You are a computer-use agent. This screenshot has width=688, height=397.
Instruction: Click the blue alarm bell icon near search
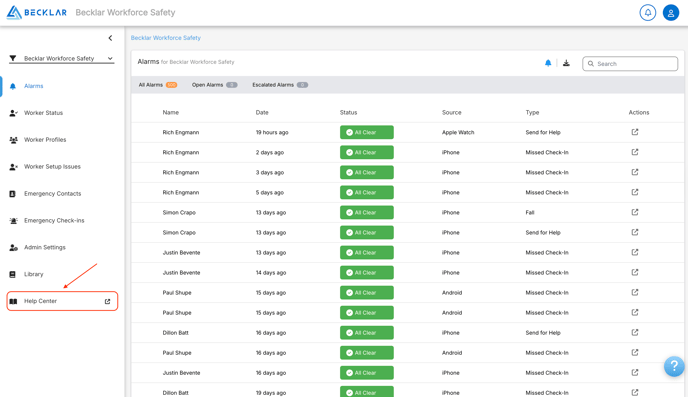548,63
